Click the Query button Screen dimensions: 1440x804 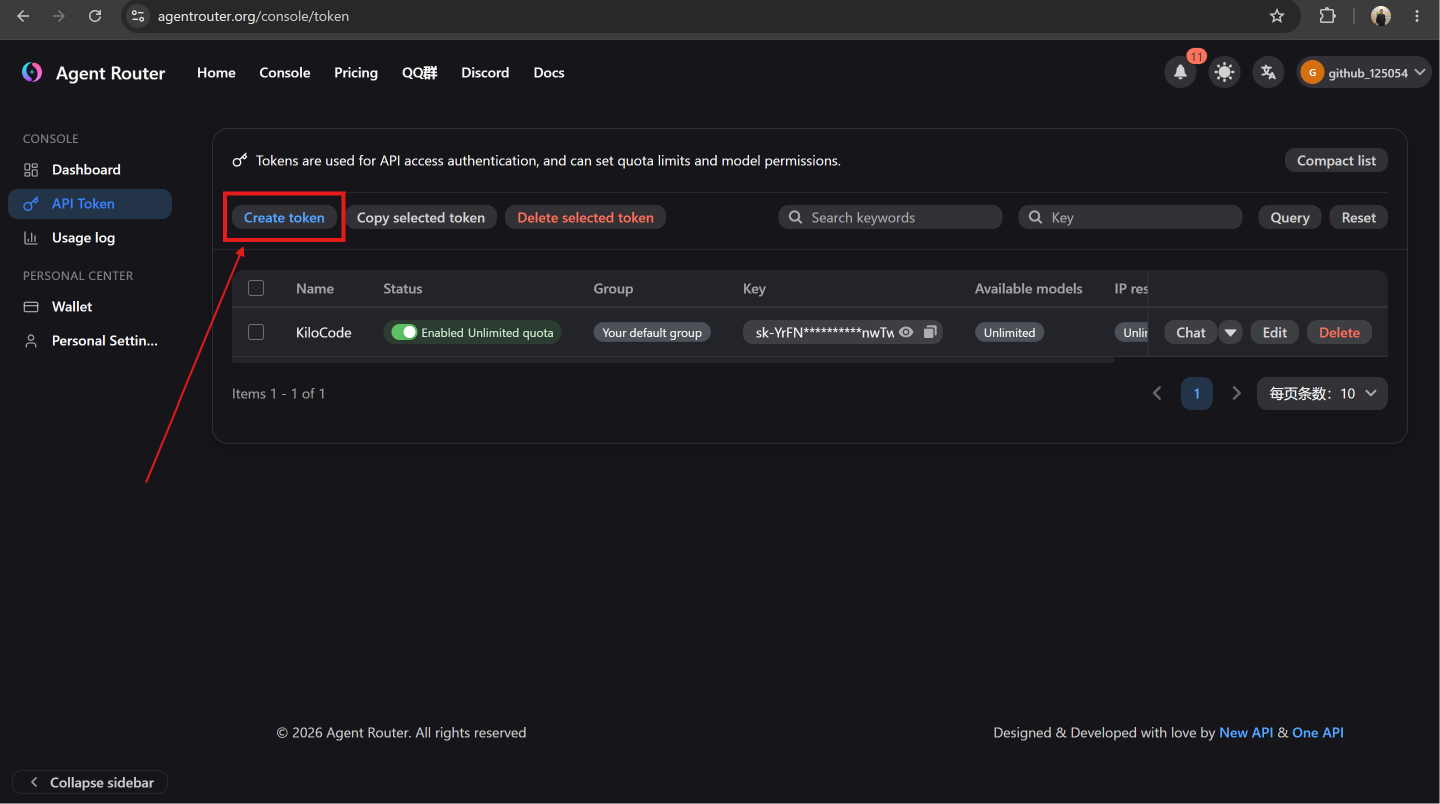[1290, 217]
